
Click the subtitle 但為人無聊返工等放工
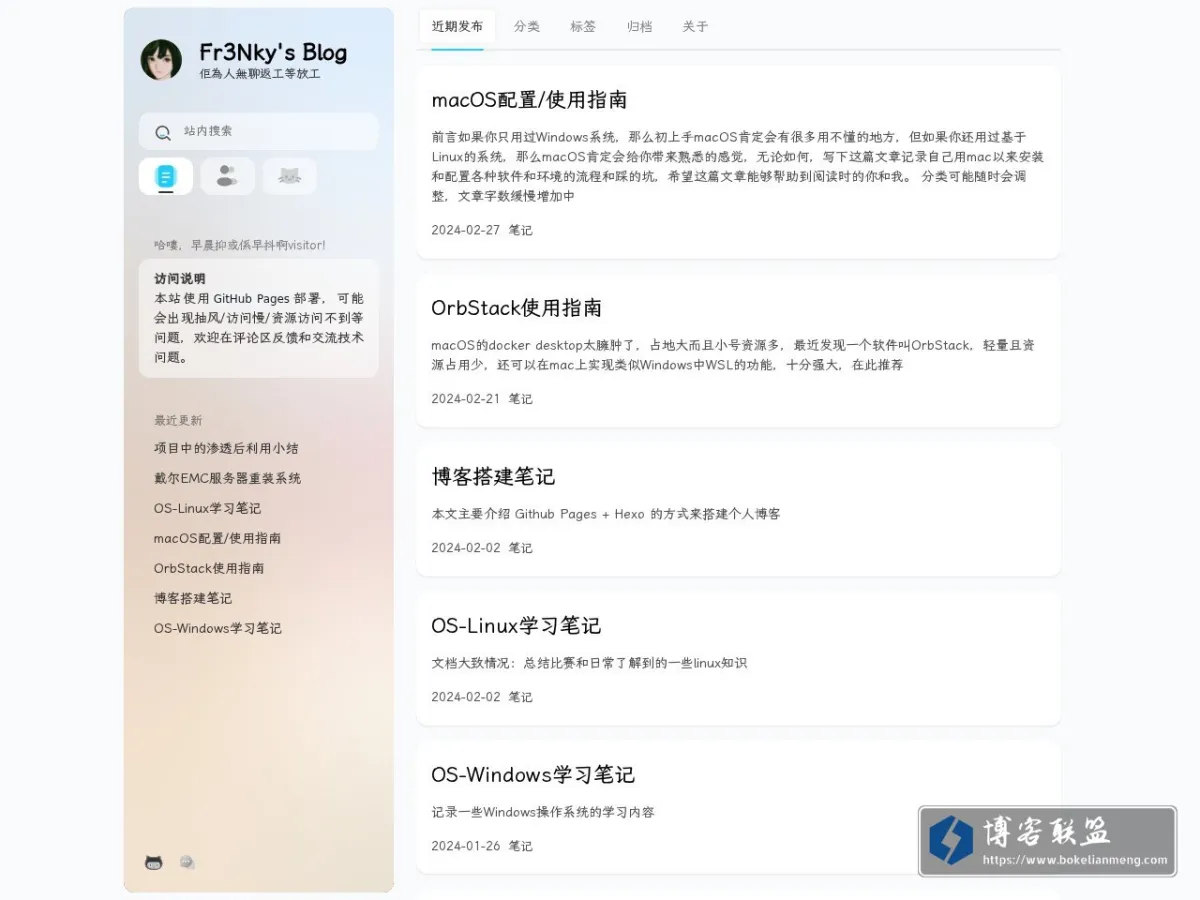coord(260,74)
